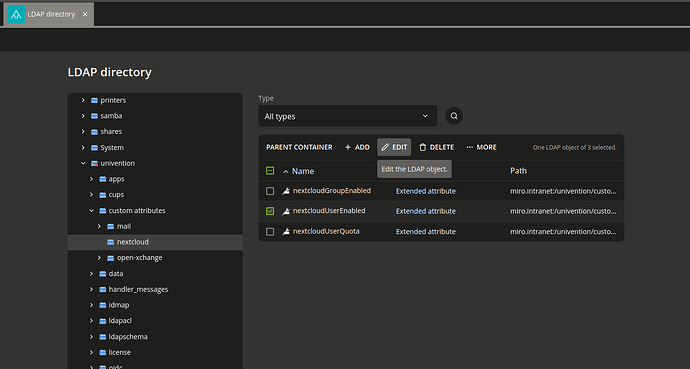Click the univention folder icon
Screen dimensions: 690x369
(x=94, y=163)
